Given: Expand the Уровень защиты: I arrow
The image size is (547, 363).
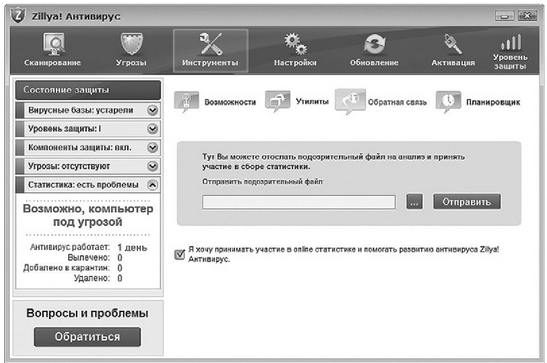Looking at the screenshot, I should click(152, 129).
